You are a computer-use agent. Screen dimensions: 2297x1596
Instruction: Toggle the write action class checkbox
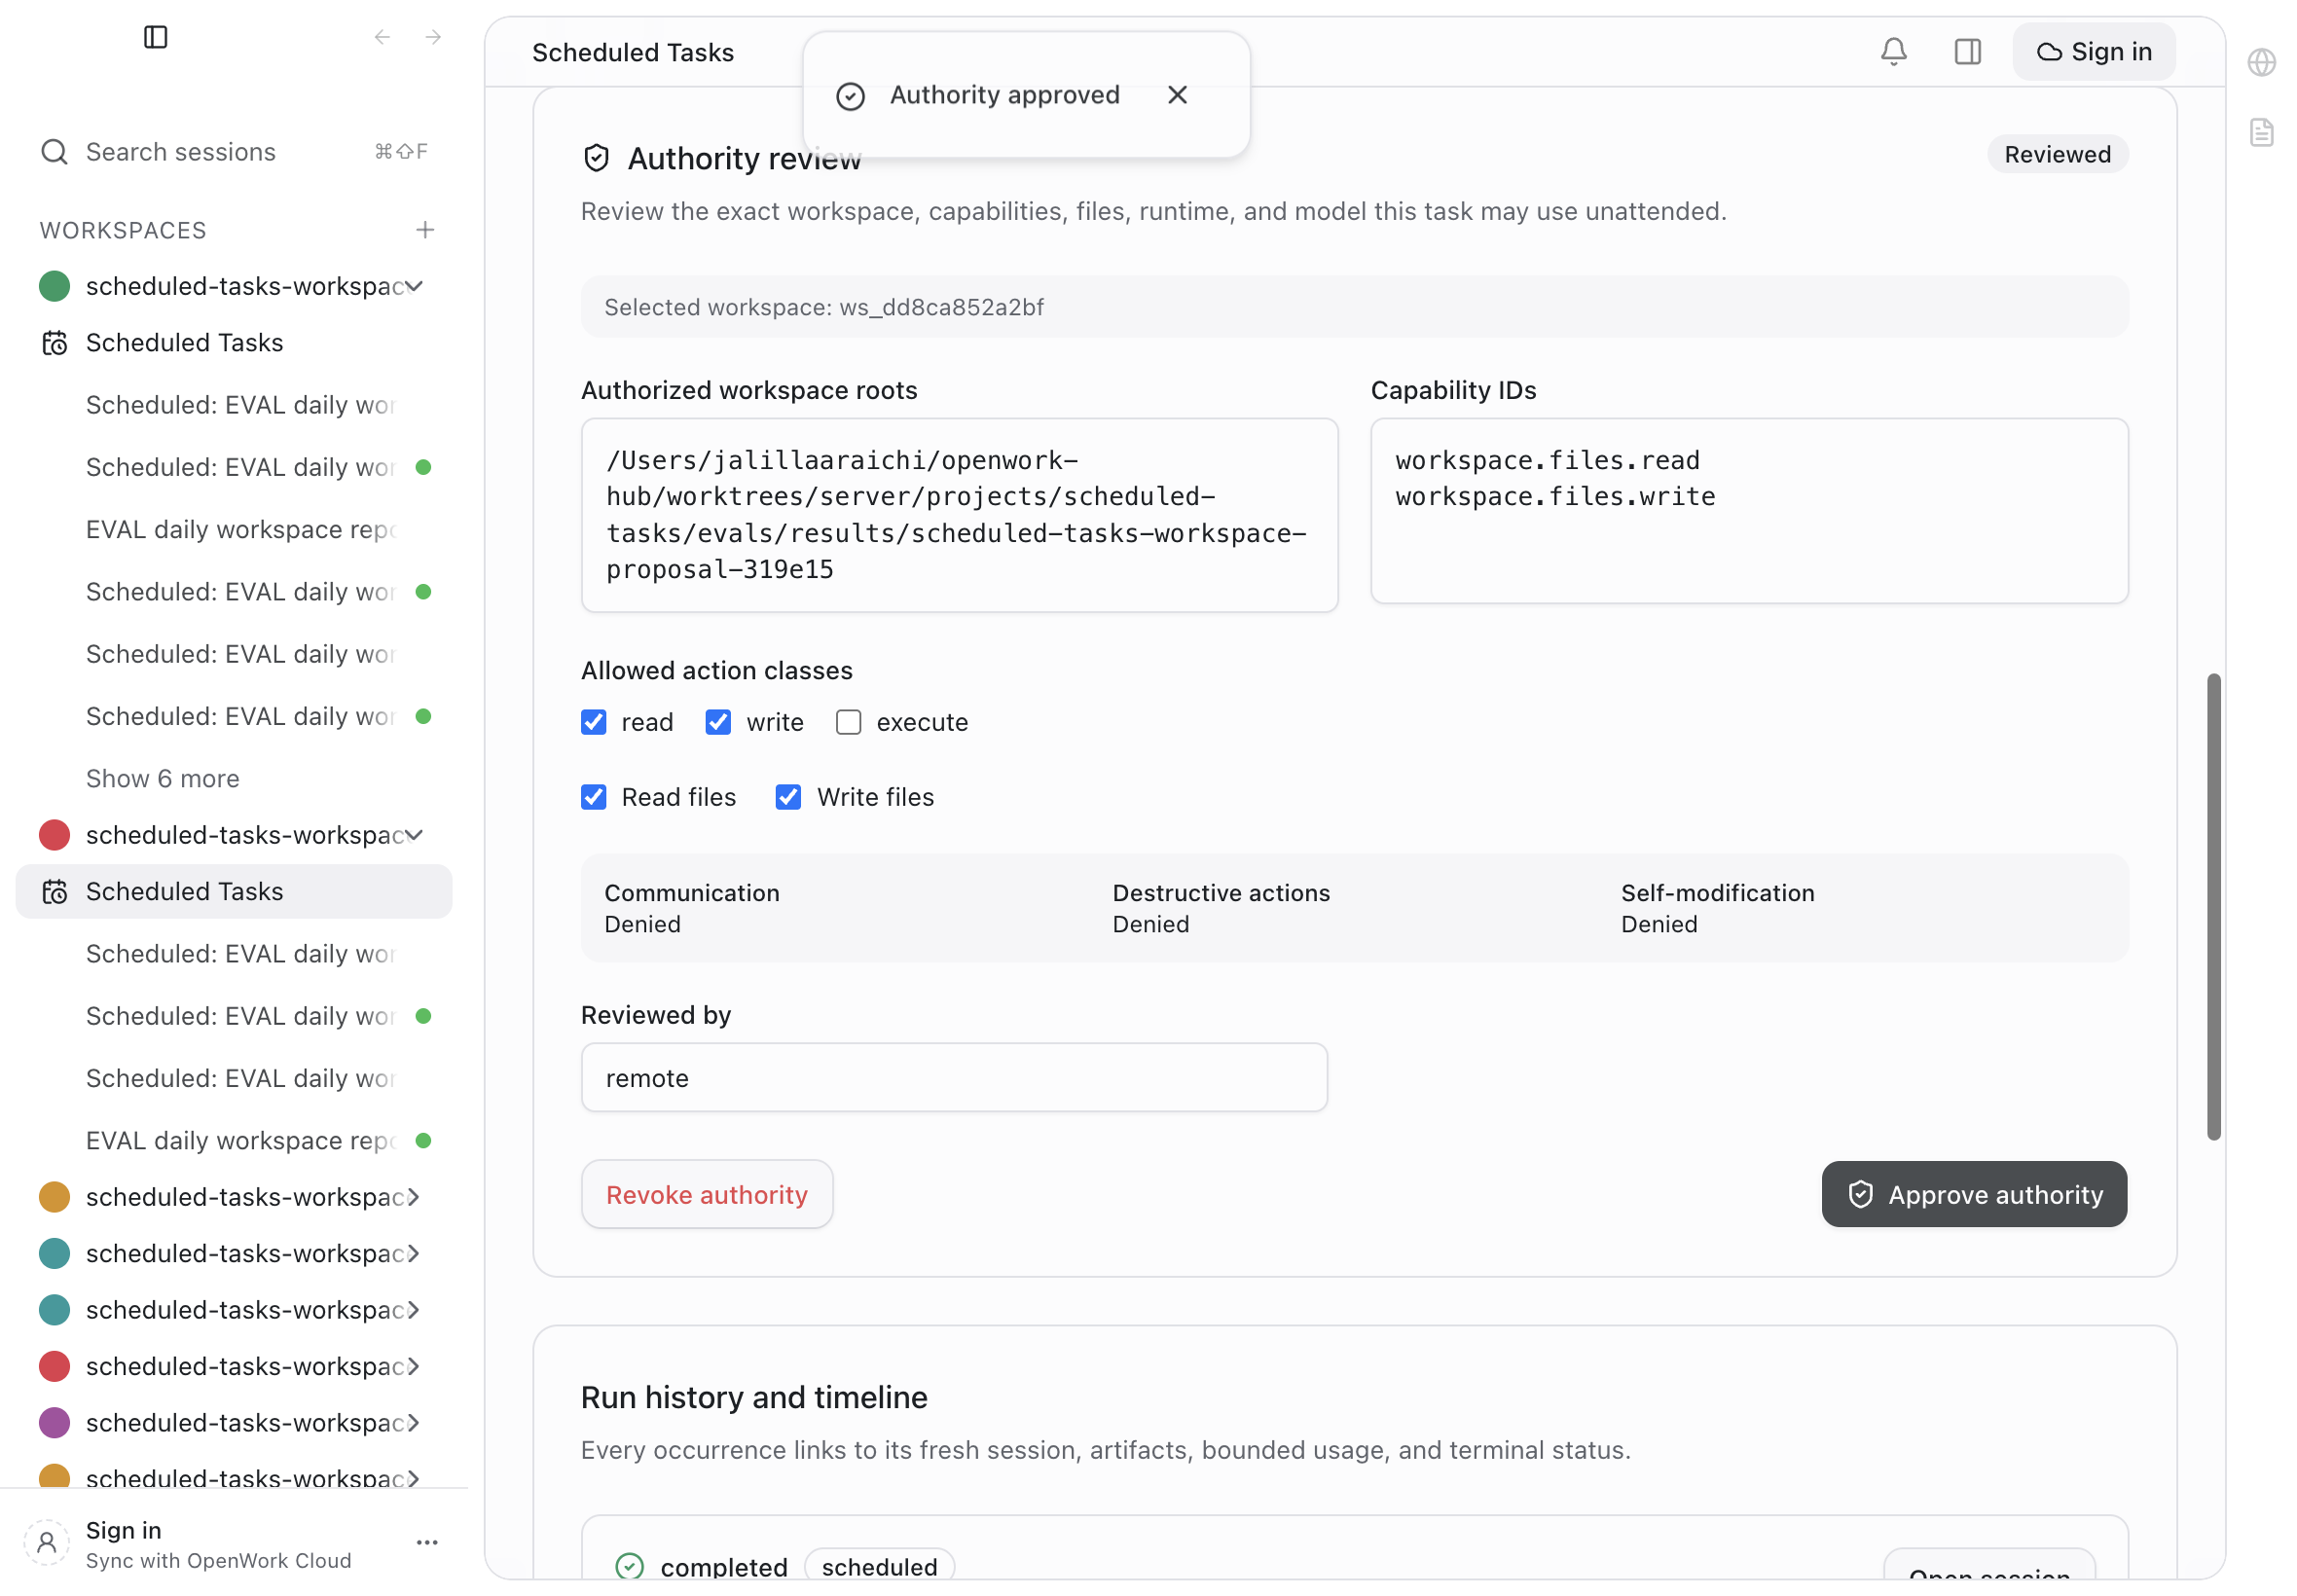tap(718, 722)
